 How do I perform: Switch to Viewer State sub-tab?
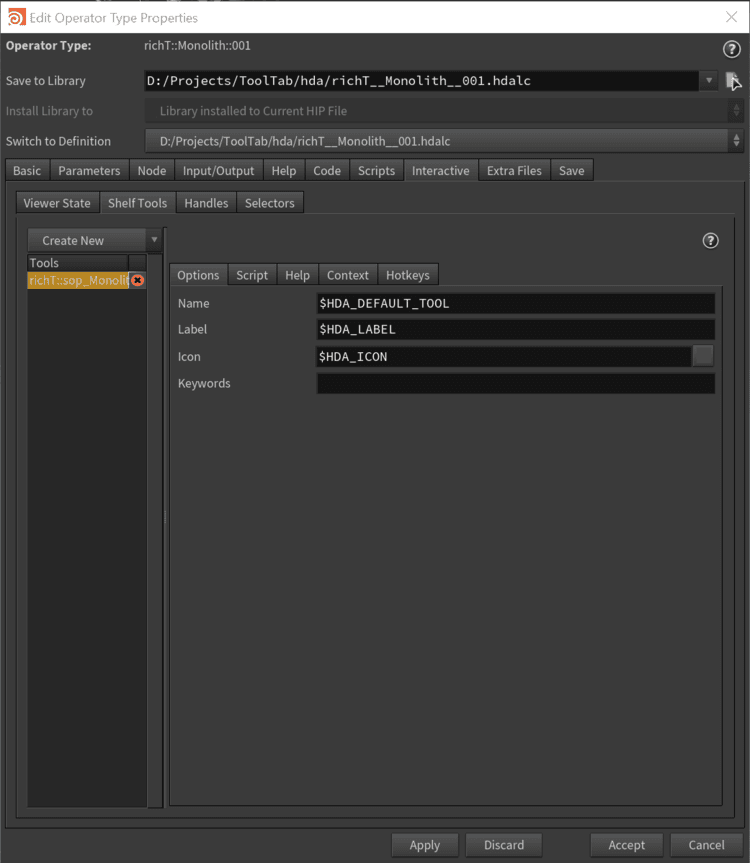point(57,203)
